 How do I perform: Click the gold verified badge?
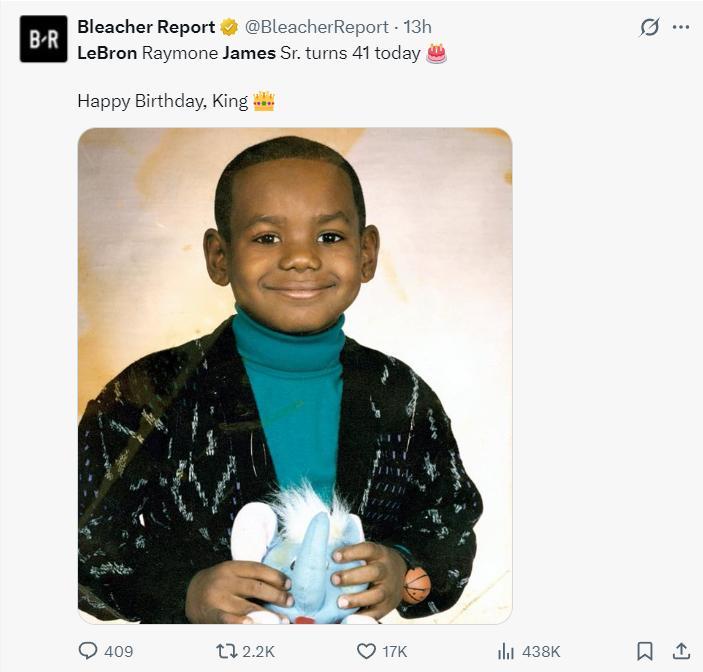pyautogui.click(x=229, y=27)
